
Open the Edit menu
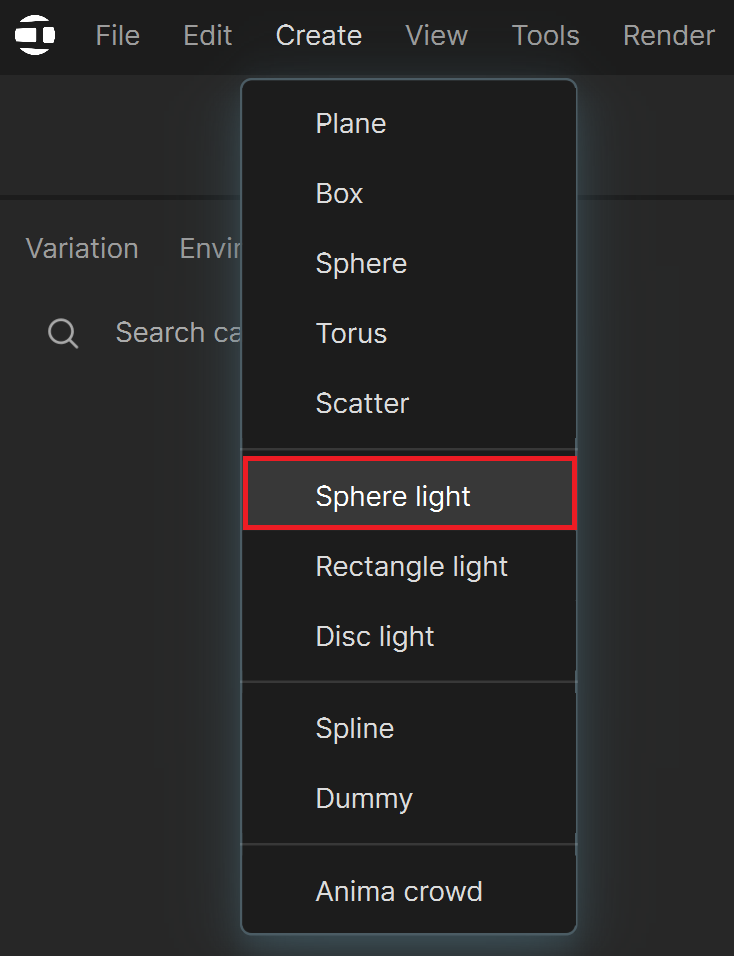[208, 35]
